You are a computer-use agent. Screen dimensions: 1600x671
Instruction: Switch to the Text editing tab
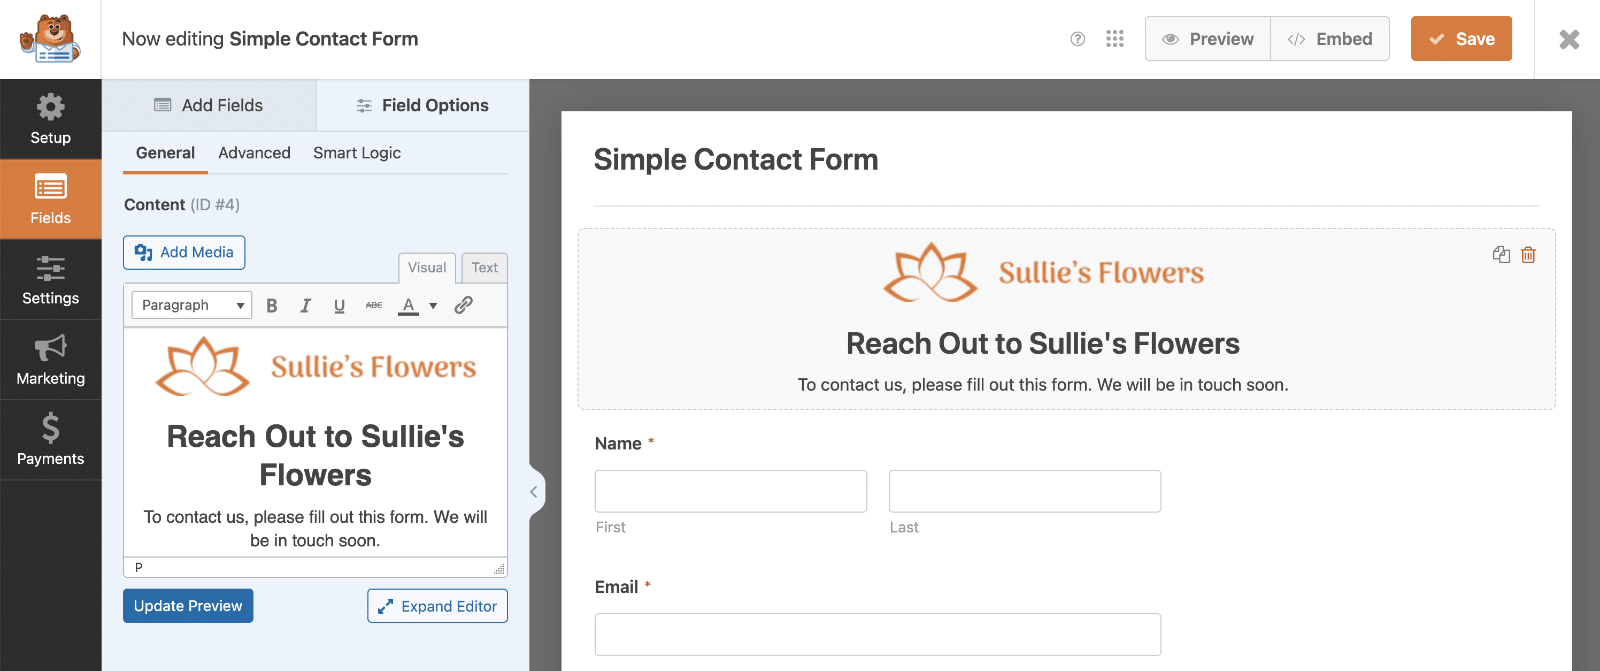(484, 267)
